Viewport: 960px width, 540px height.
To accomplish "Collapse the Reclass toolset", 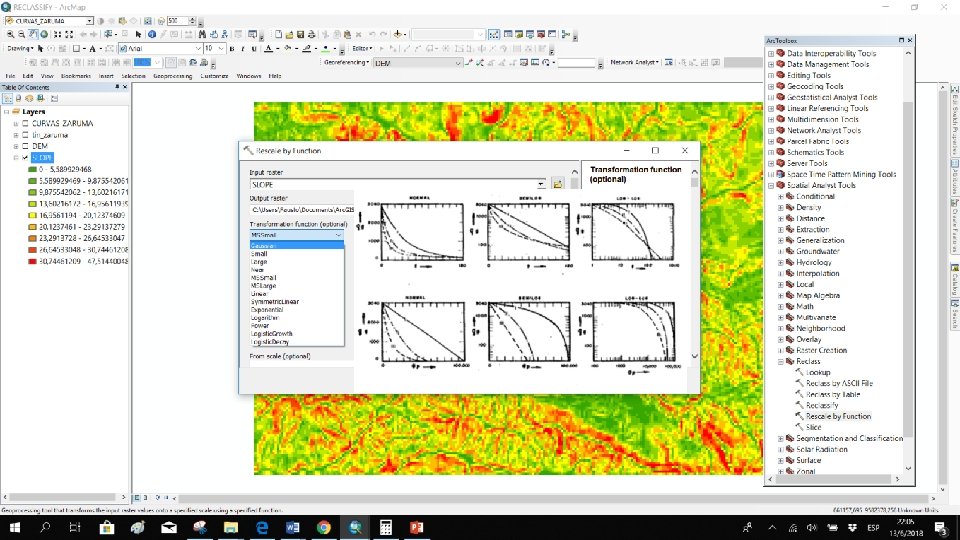I will [781, 361].
